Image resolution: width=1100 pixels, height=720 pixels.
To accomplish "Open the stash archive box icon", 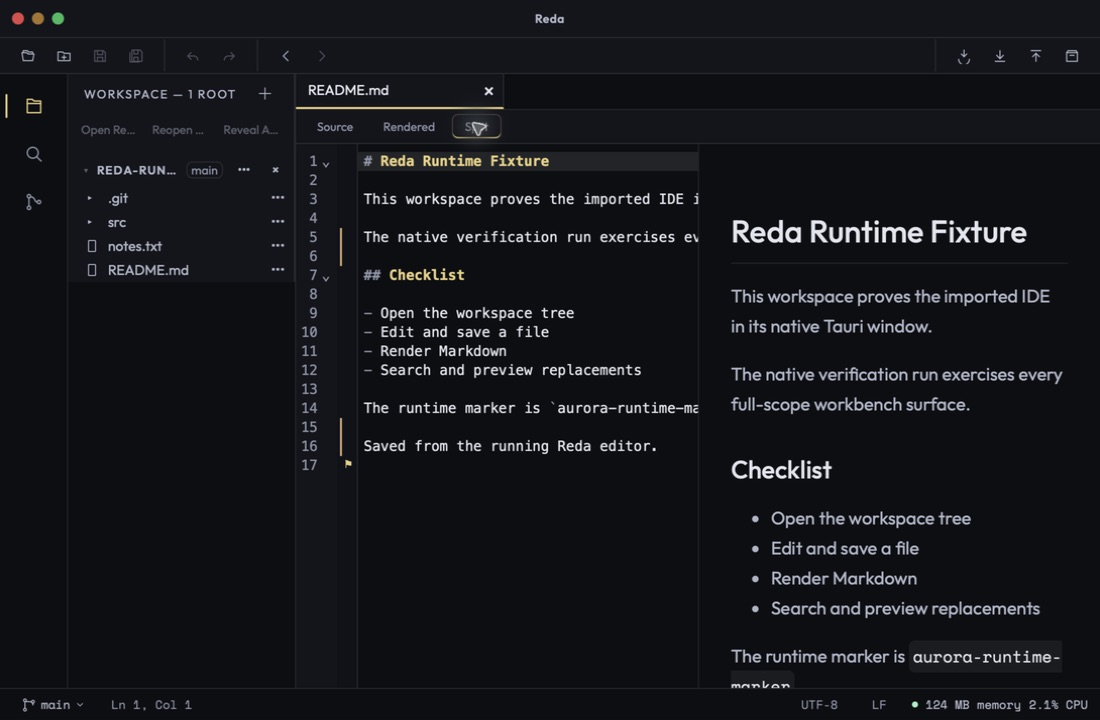I will pos(1072,56).
